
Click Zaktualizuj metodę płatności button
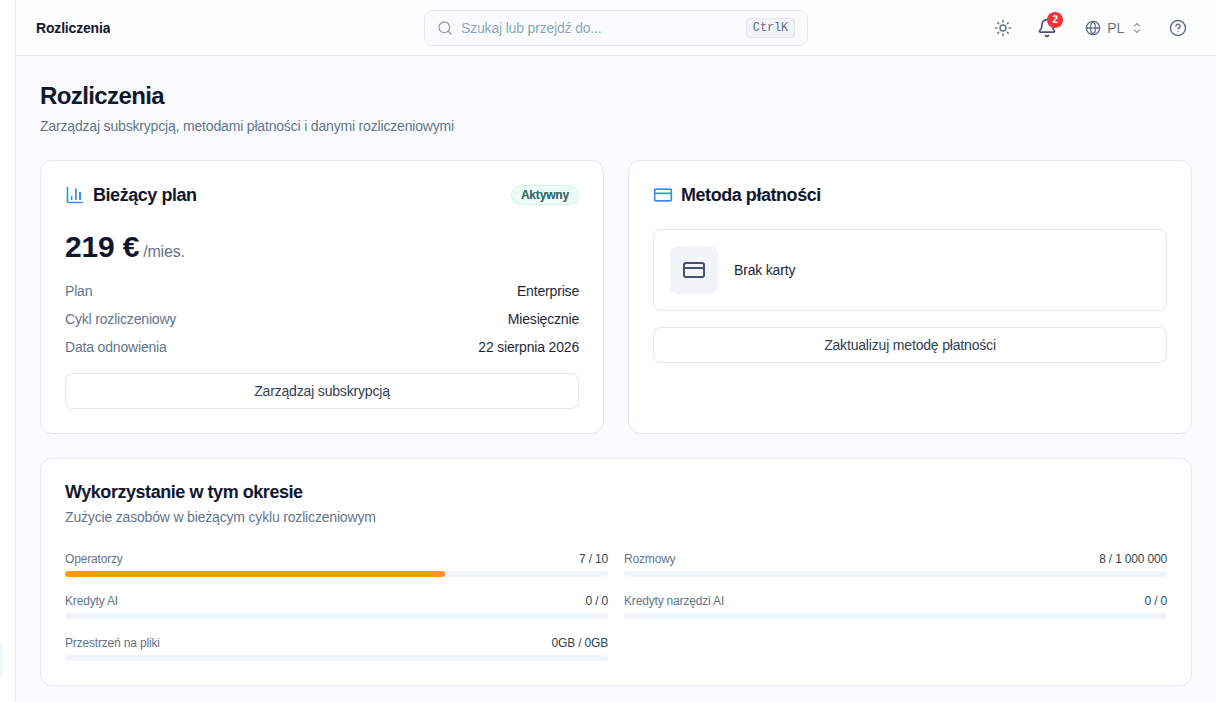coord(910,345)
